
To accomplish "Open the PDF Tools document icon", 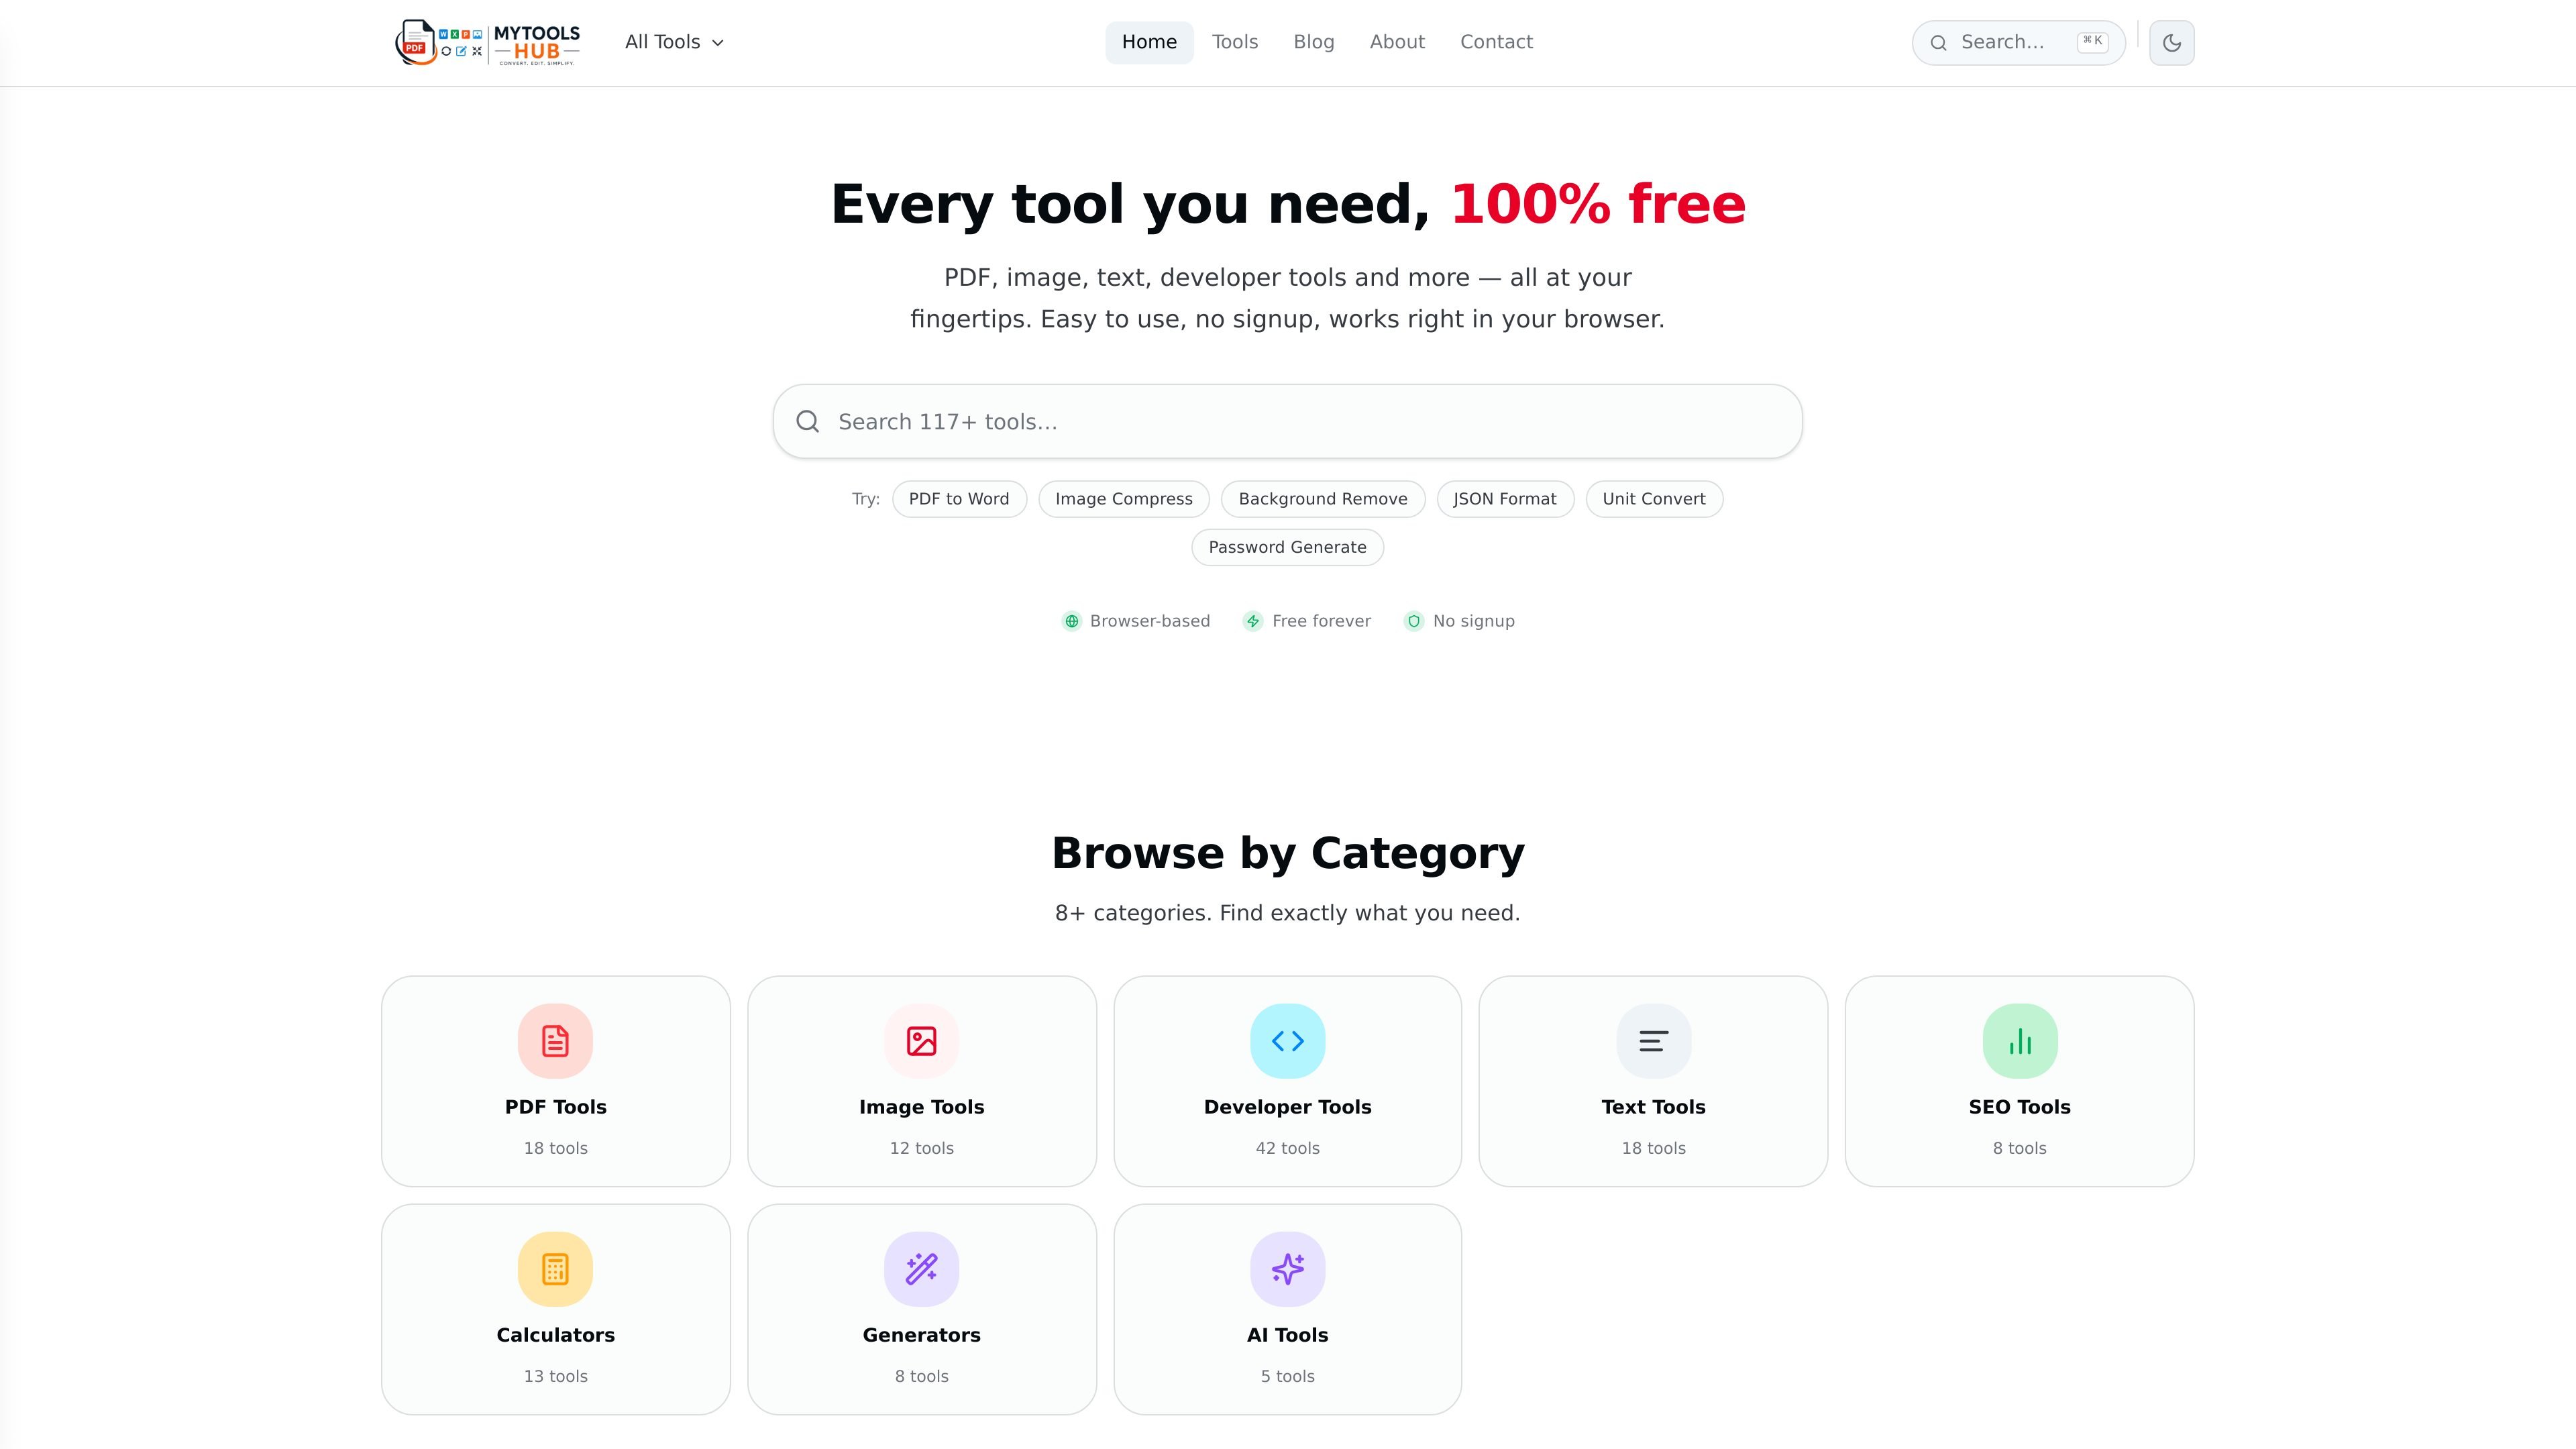I will [x=555, y=1041].
